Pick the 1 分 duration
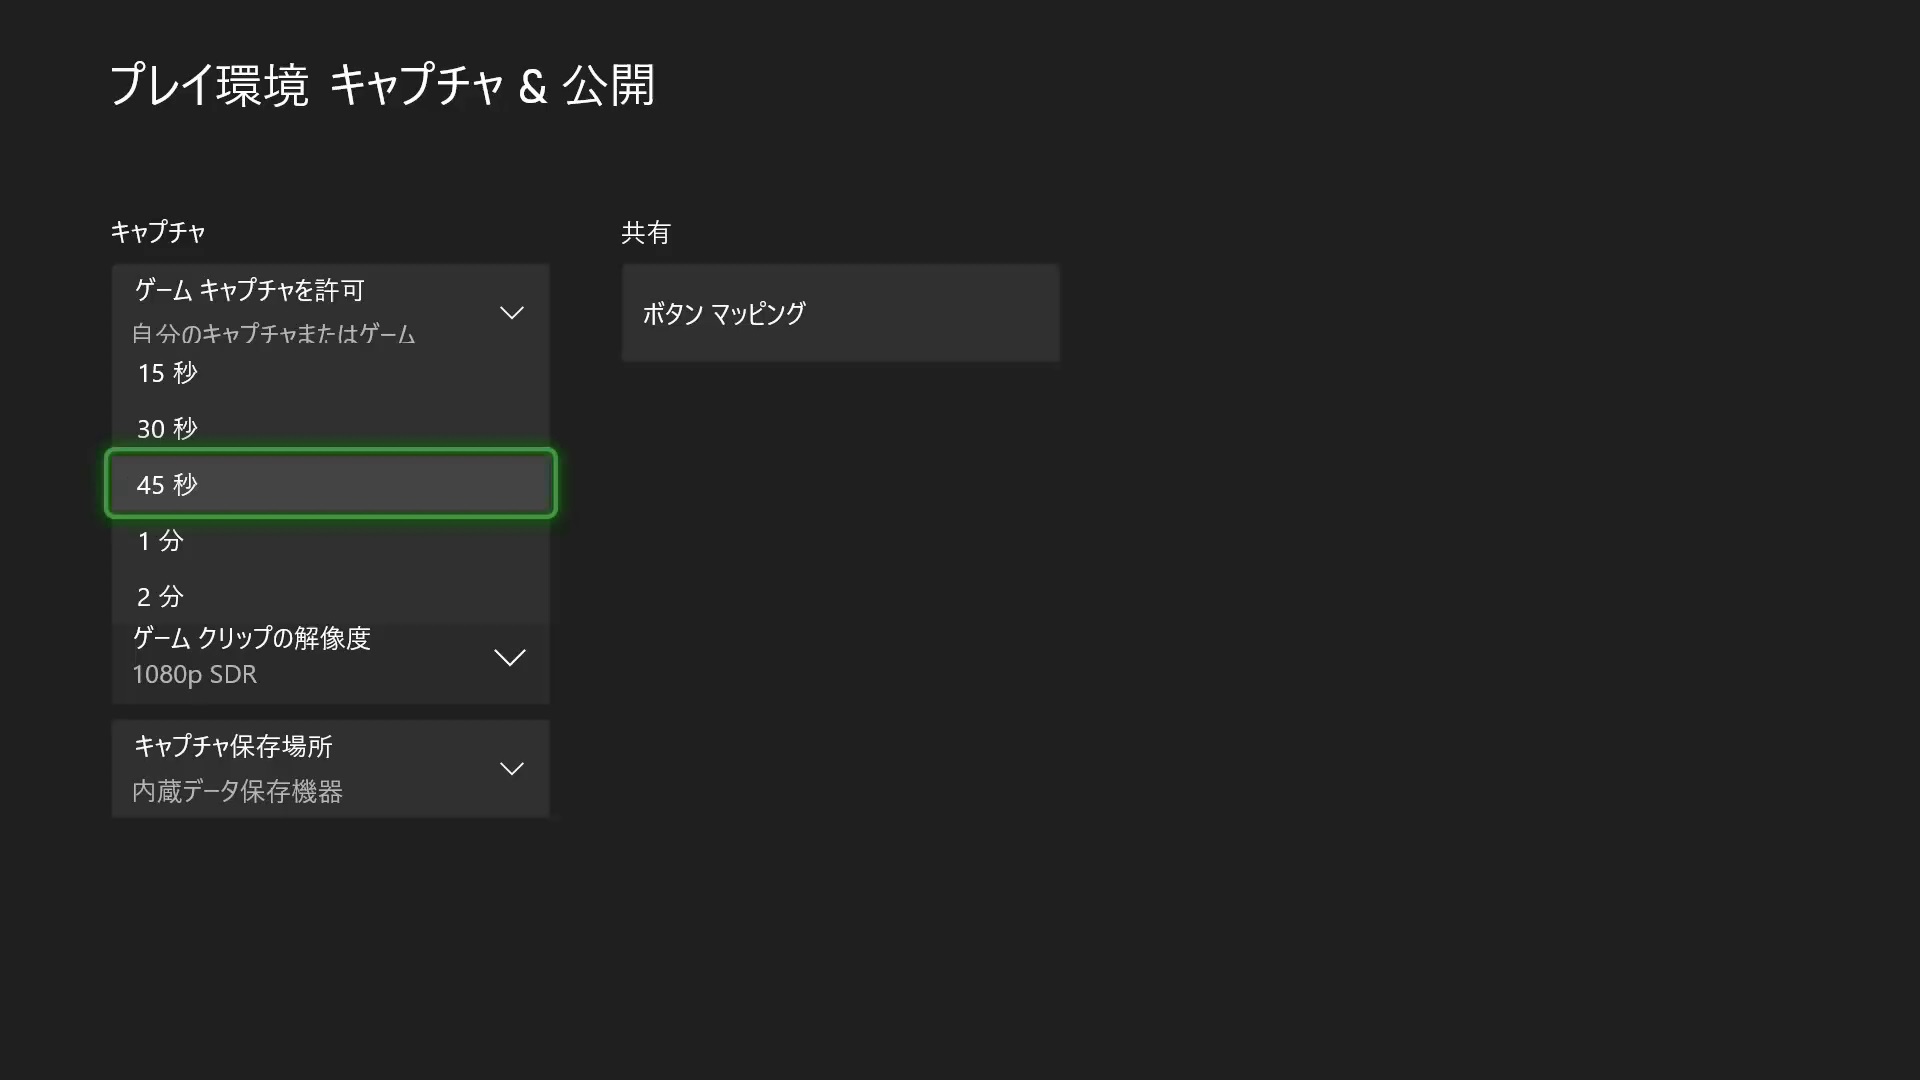This screenshot has height=1080, width=1920. (160, 541)
